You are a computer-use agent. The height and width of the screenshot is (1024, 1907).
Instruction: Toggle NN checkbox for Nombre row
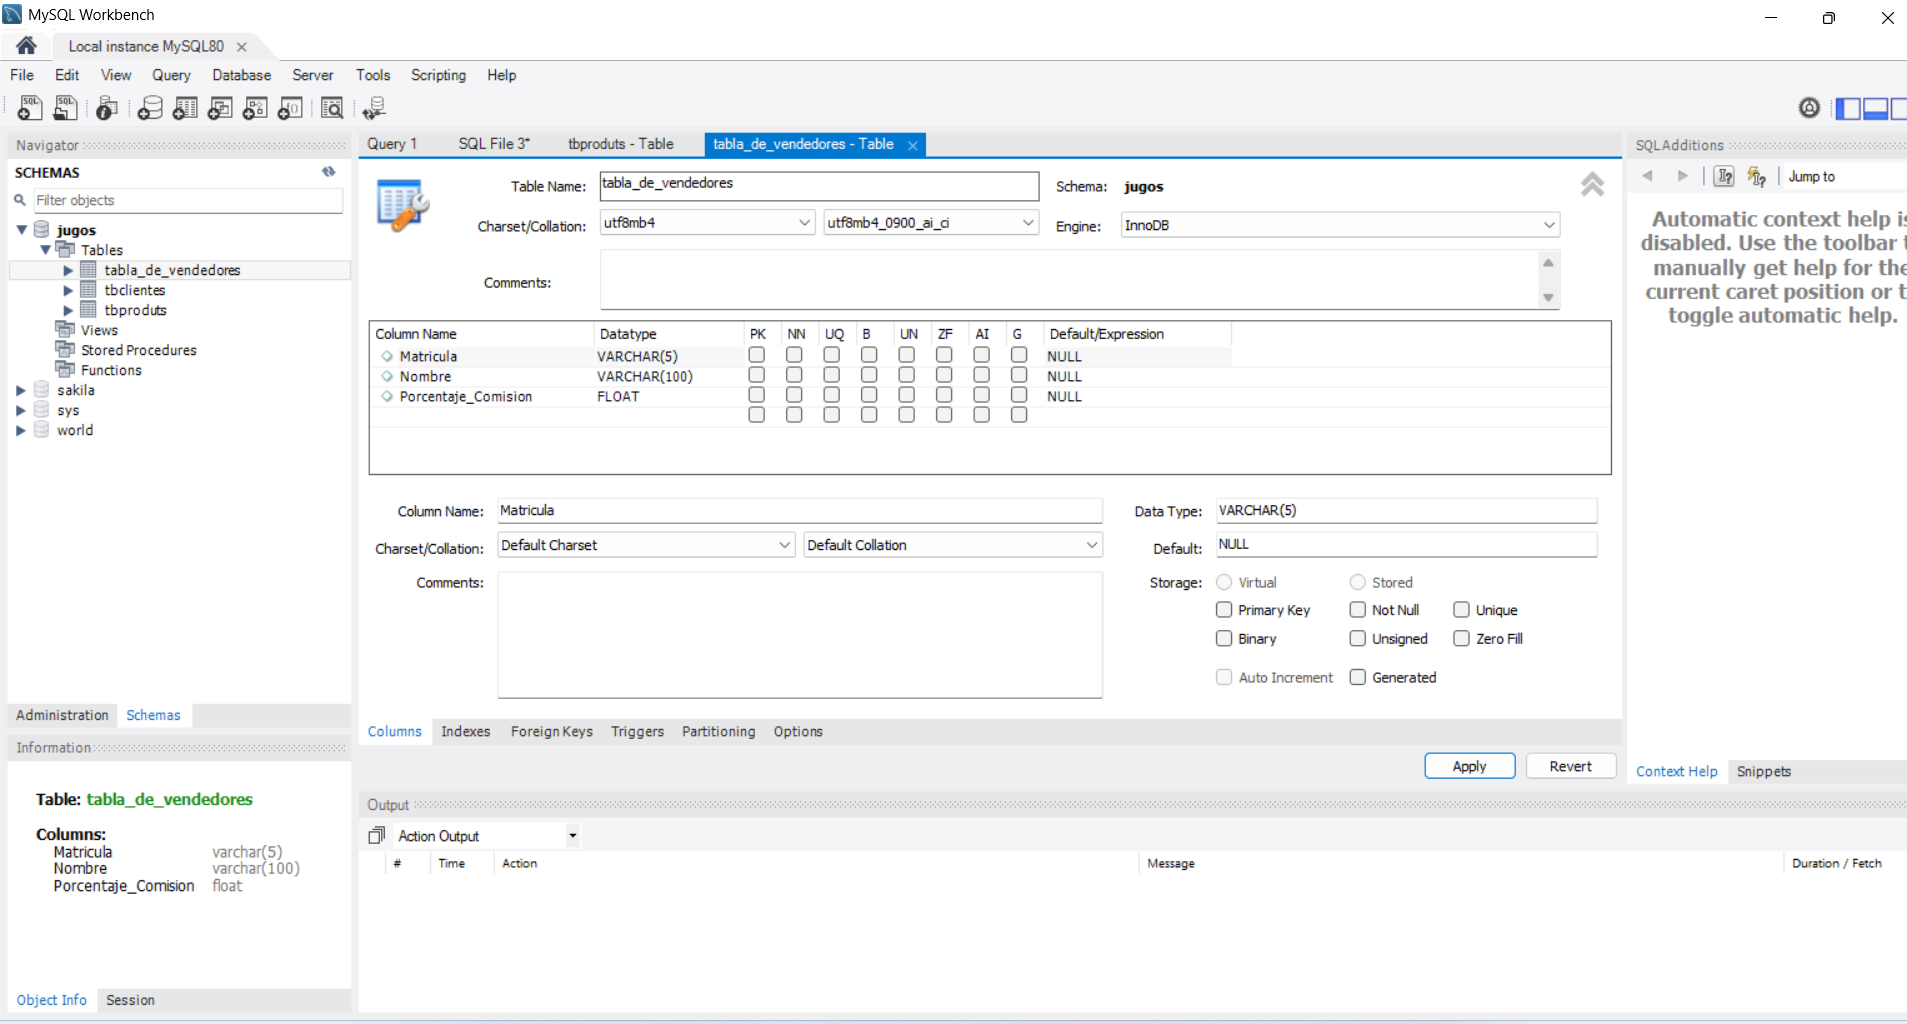tap(794, 375)
